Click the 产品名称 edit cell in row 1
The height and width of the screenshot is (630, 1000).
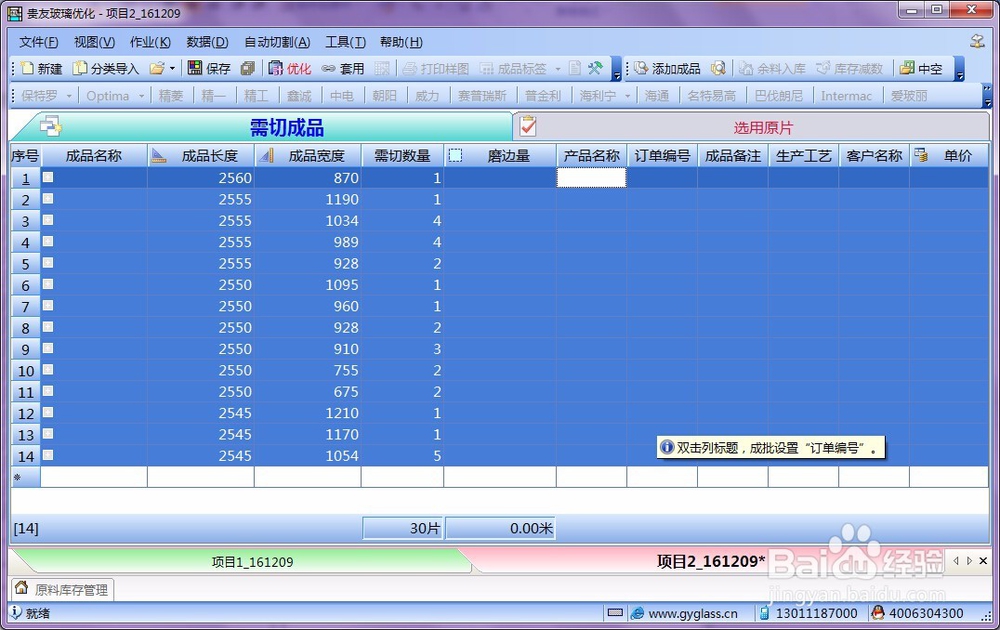[x=591, y=177]
